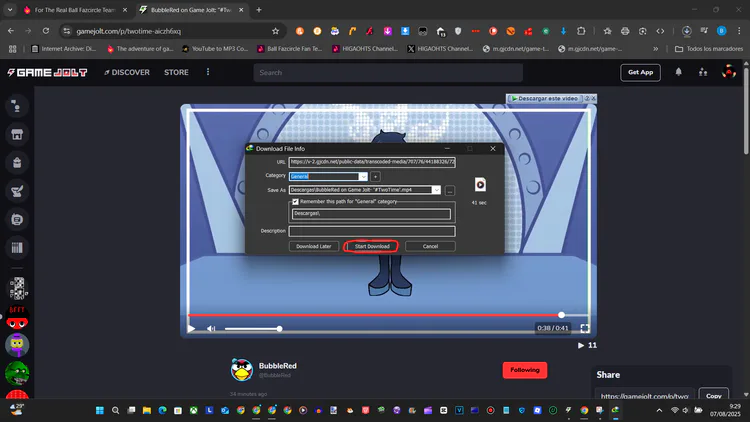Show more bookmarks chevron
The image size is (750, 422).
[x=655, y=49]
